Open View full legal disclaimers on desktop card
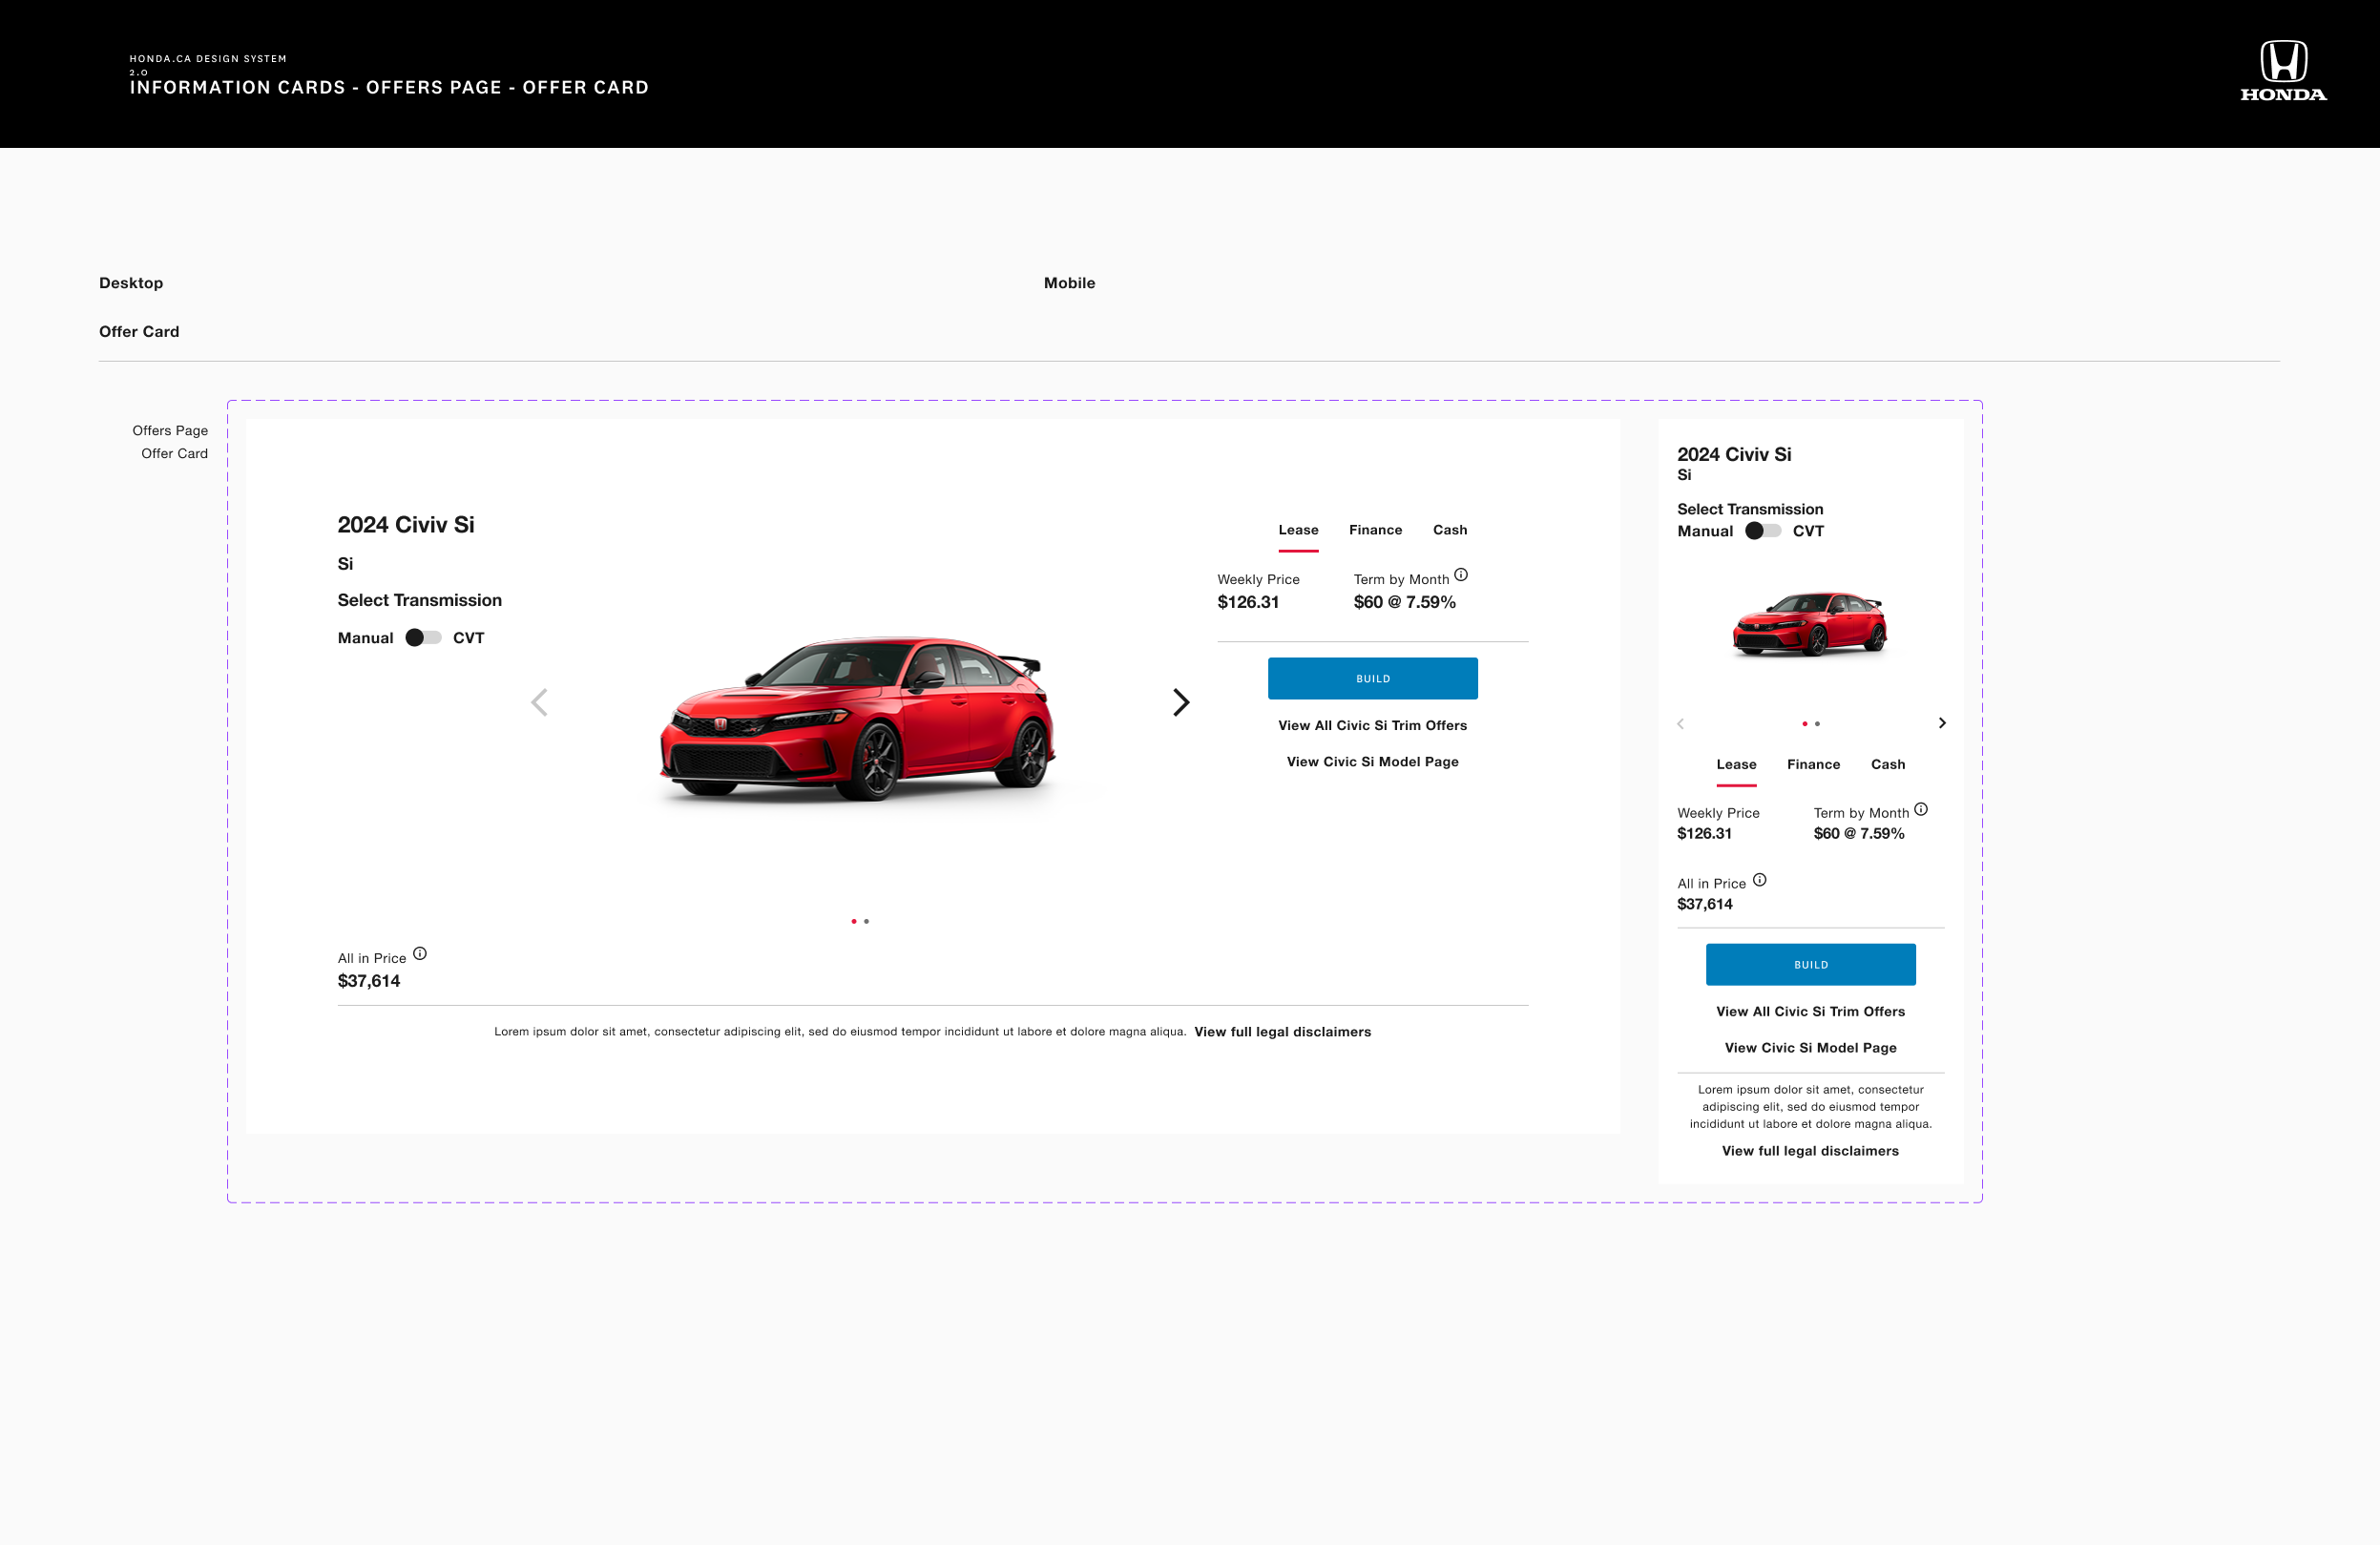This screenshot has width=2380, height=1545. click(1282, 1031)
